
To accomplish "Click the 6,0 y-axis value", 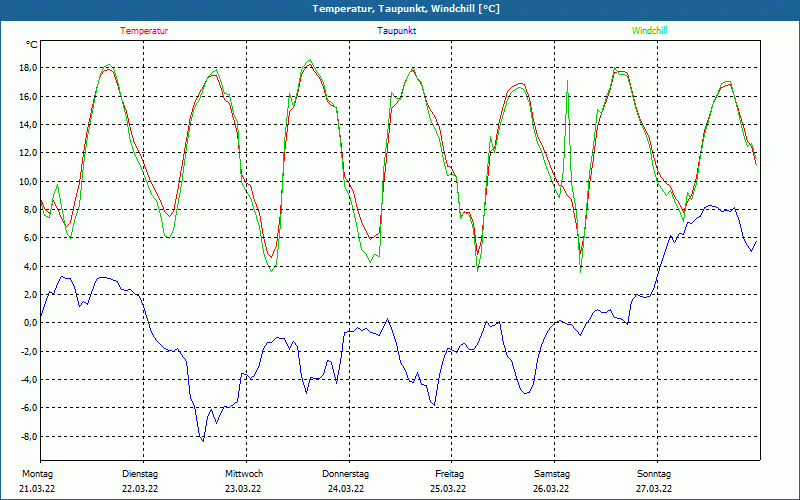I will click(29, 238).
